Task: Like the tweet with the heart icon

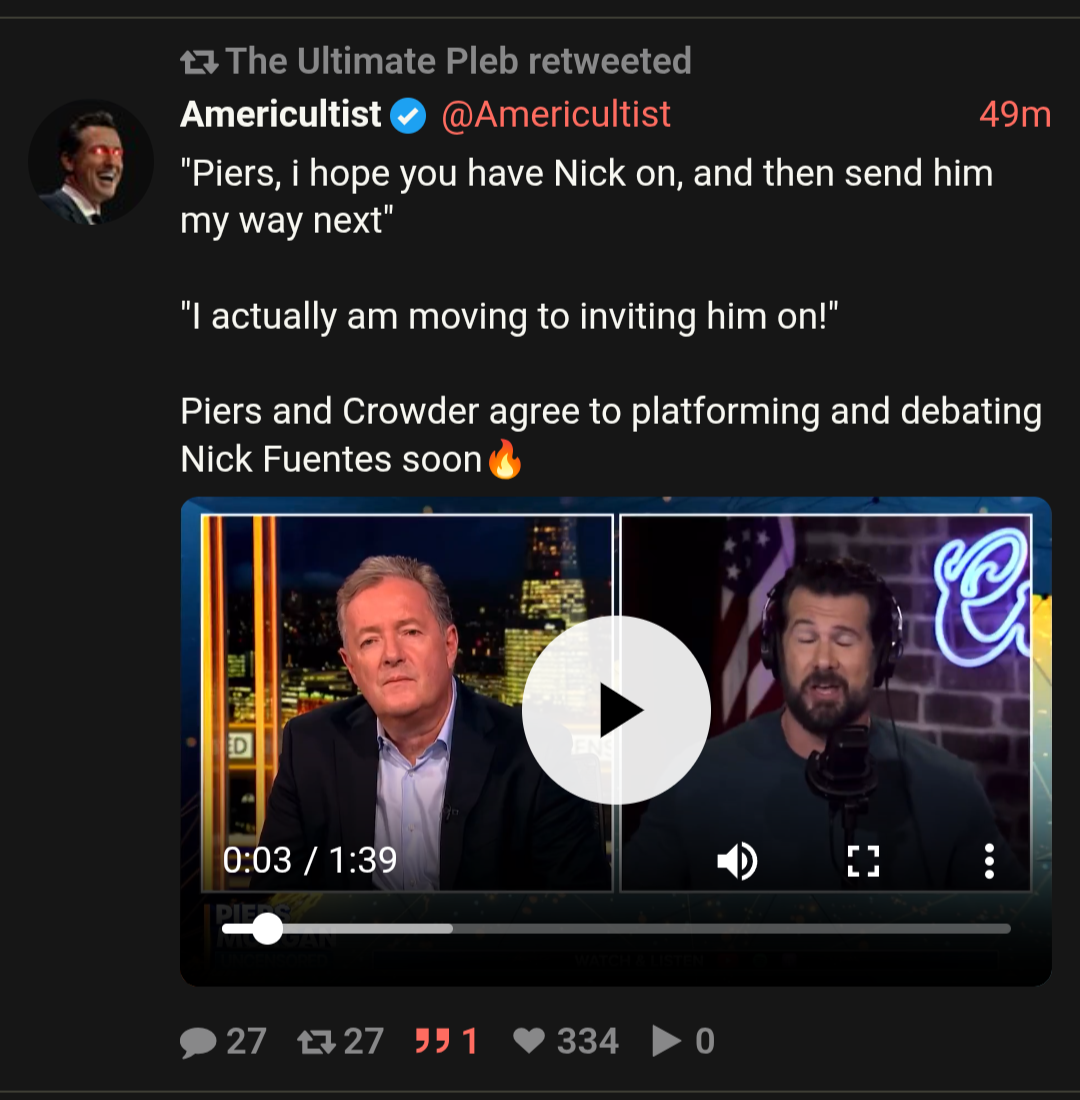Action: point(529,1042)
